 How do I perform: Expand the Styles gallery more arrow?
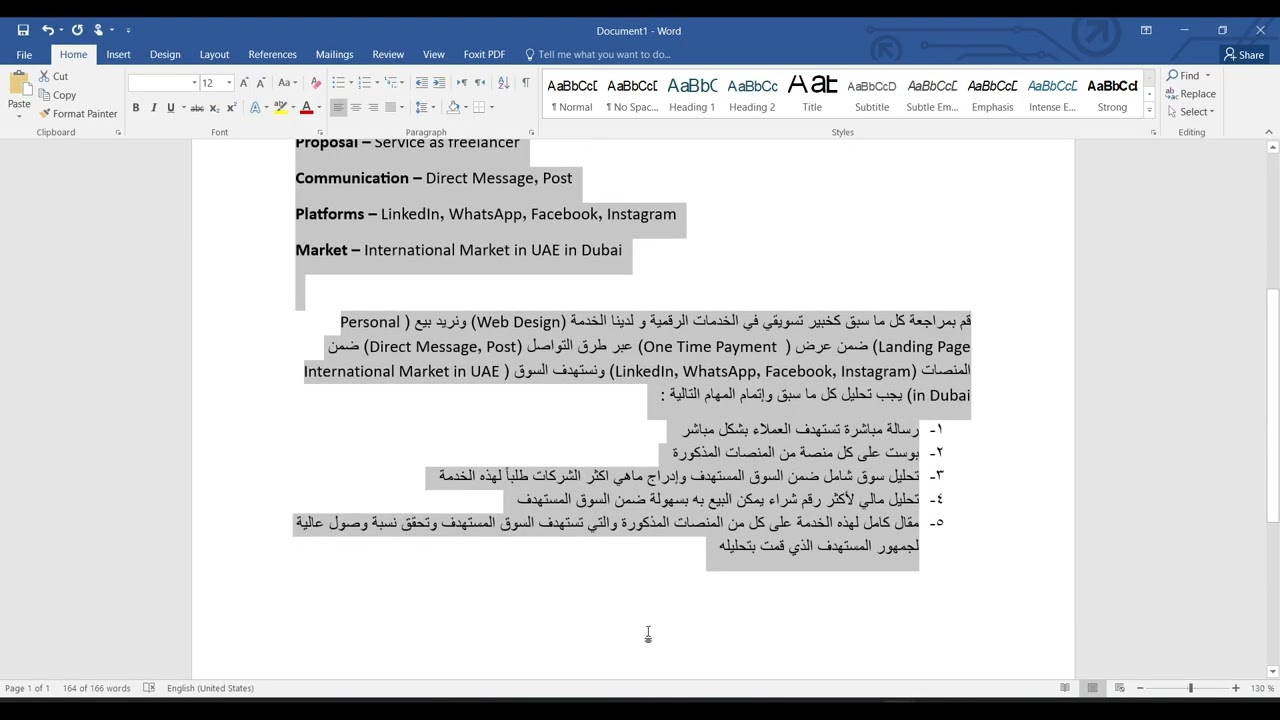(x=1150, y=111)
